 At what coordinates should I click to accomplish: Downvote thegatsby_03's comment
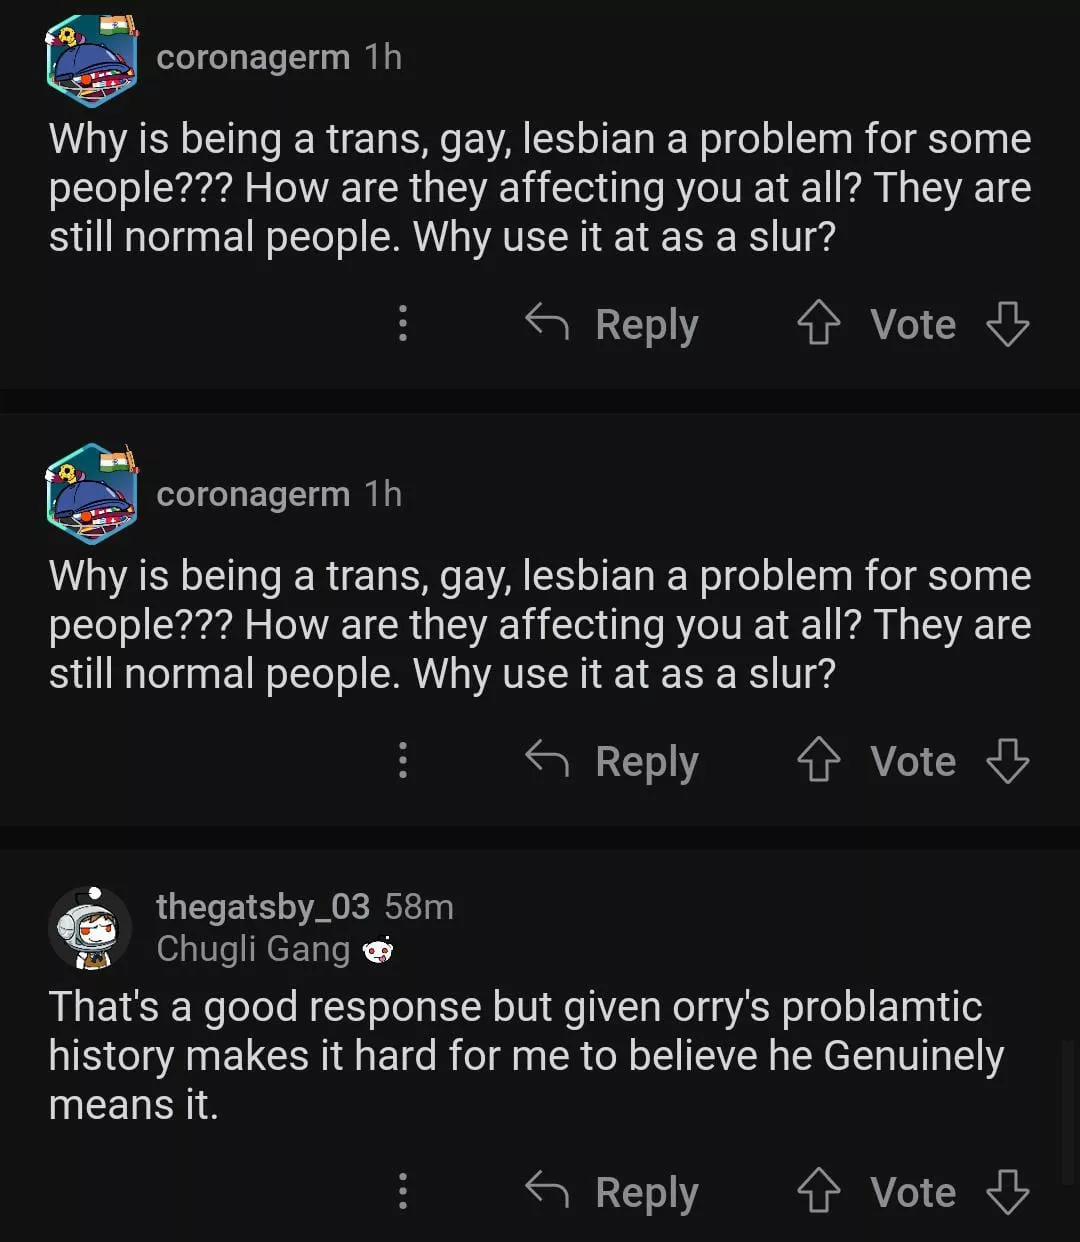[x=1007, y=1192]
